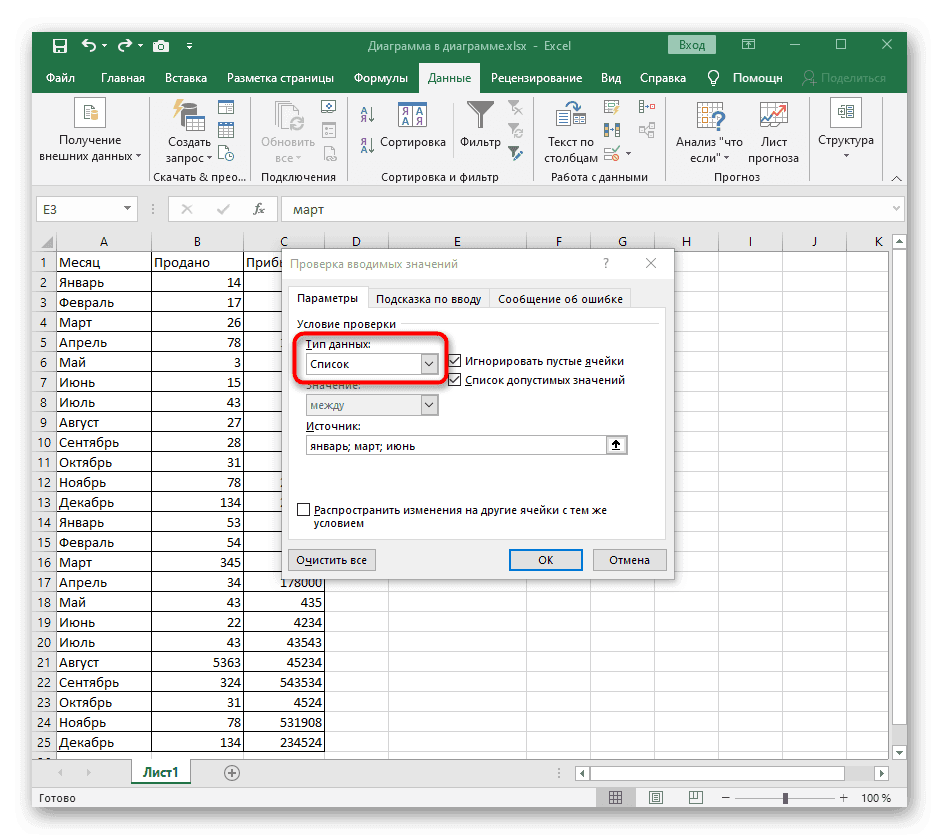939x839 pixels.
Task: Confirm the dialog with OK
Action: point(546,560)
